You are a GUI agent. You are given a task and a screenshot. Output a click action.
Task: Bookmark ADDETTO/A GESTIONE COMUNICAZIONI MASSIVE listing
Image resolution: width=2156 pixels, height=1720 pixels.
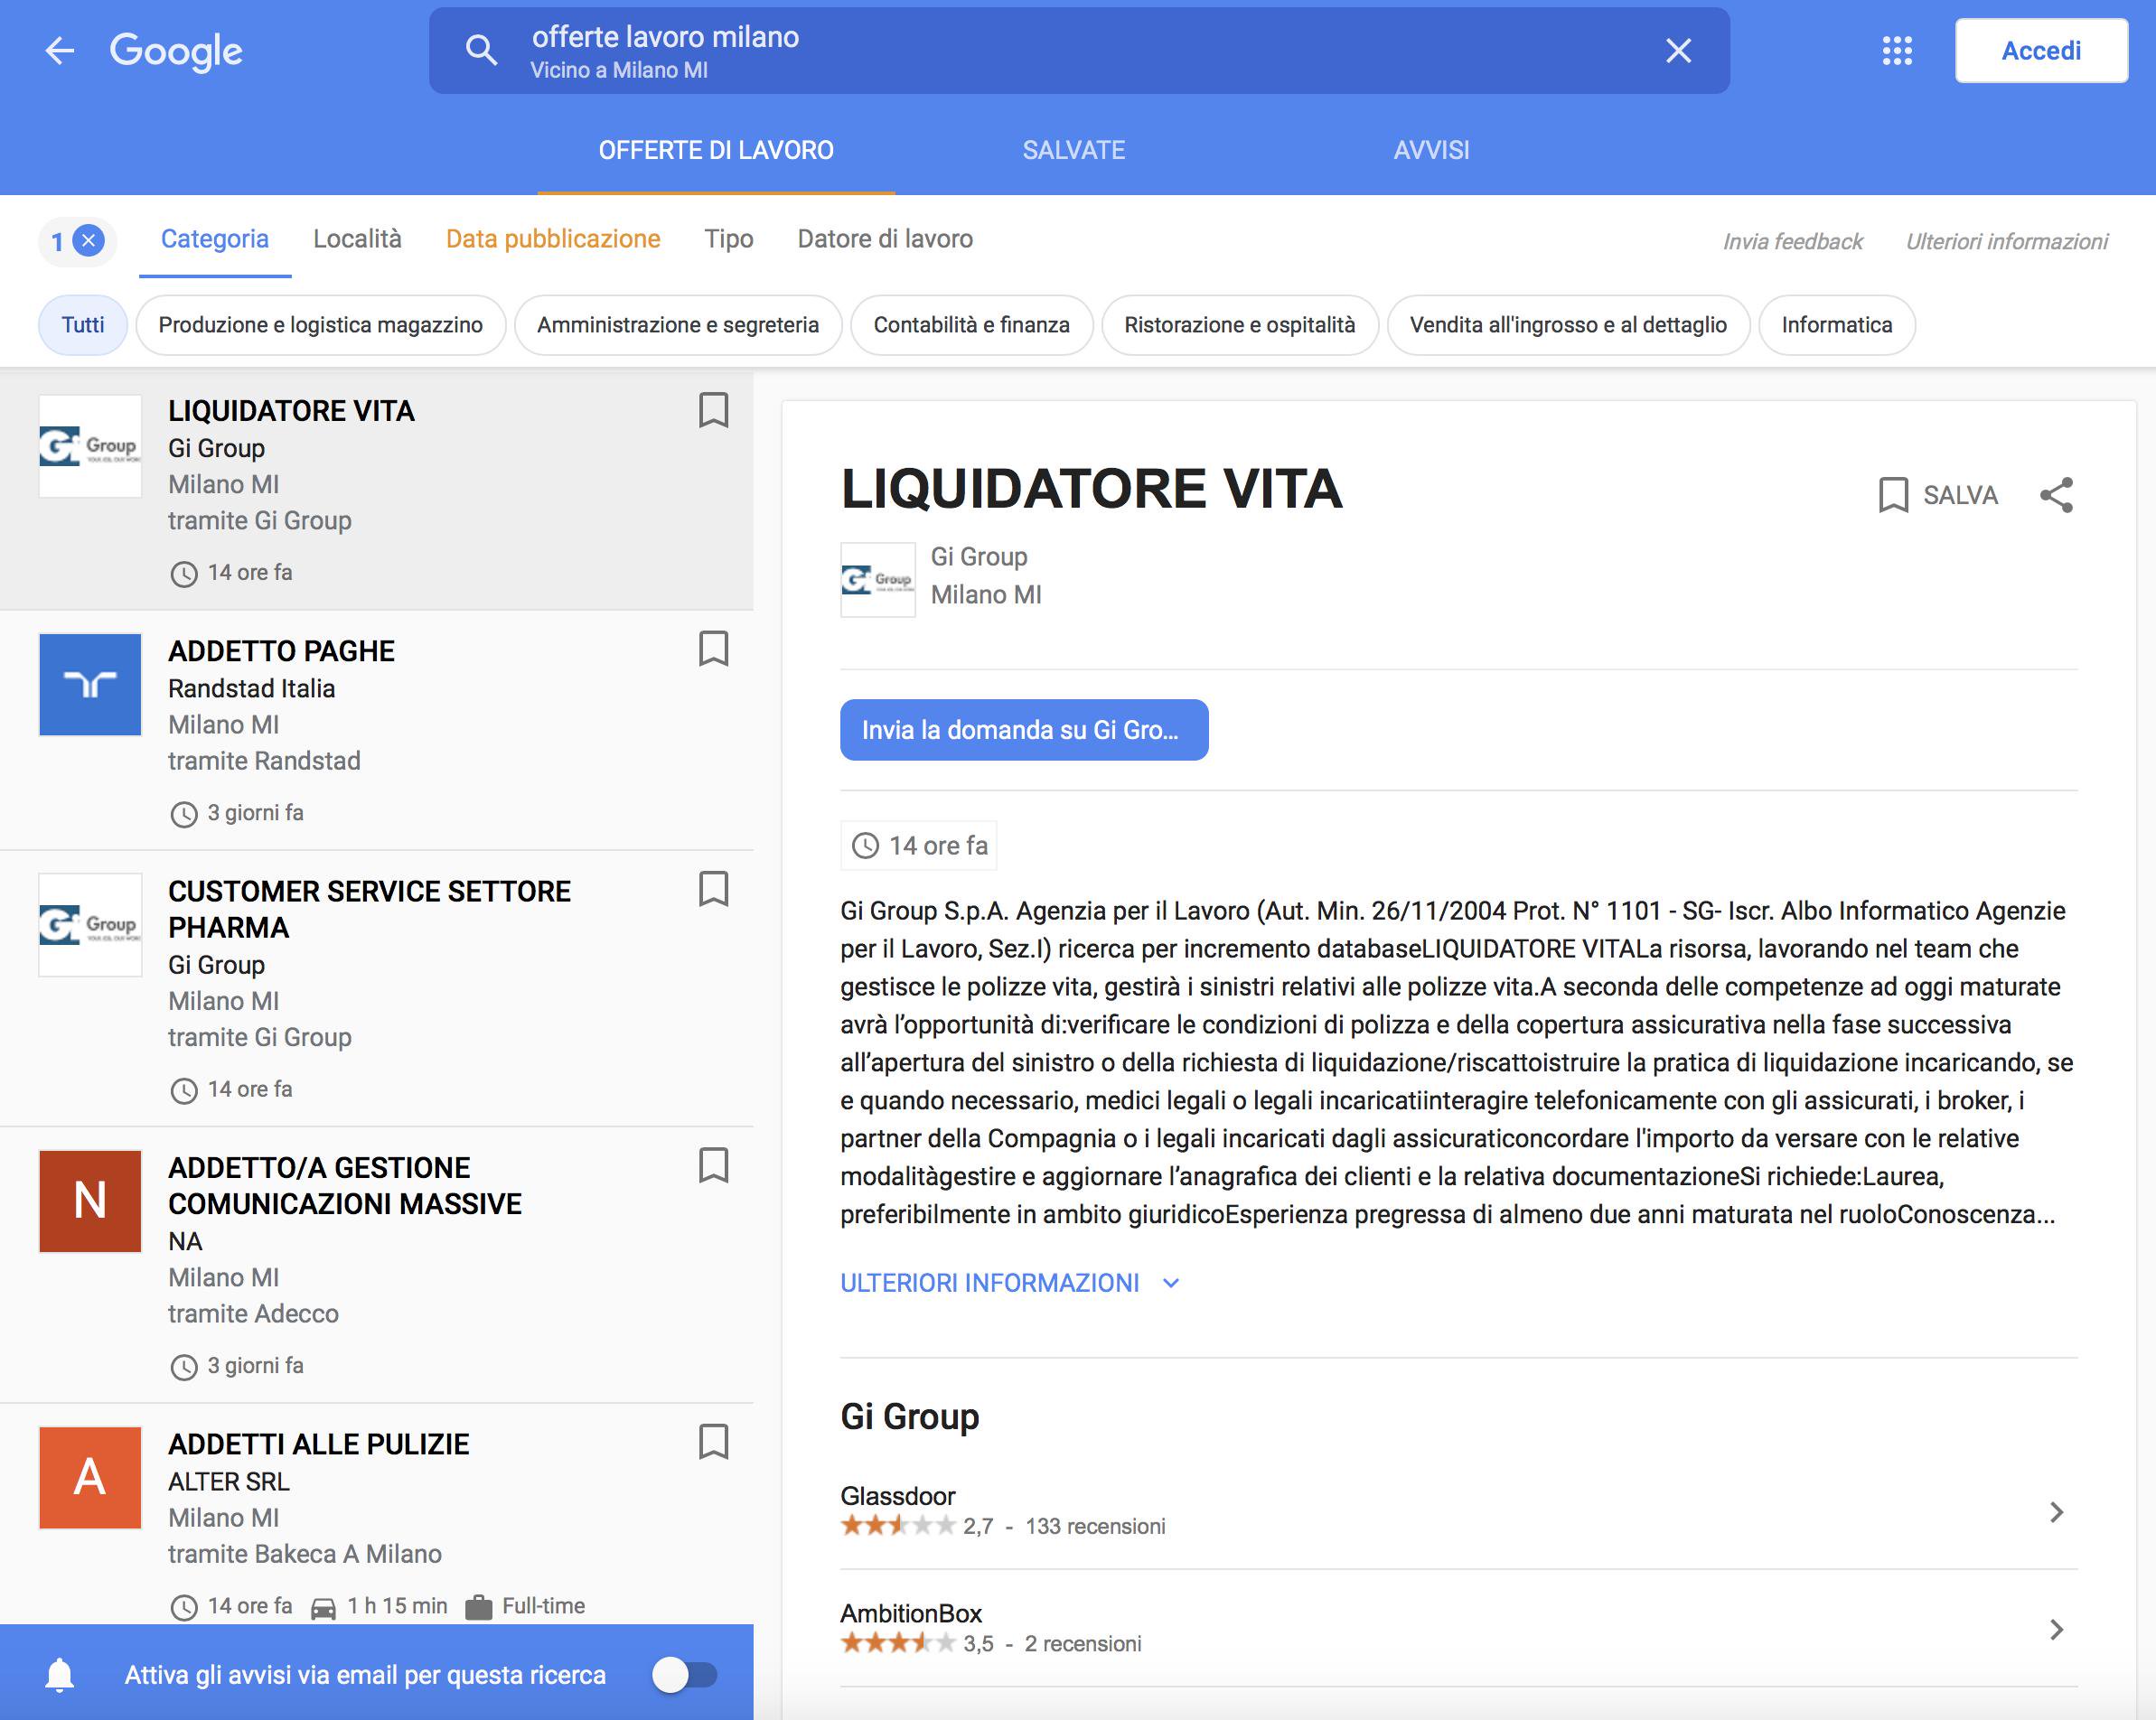tap(713, 1166)
